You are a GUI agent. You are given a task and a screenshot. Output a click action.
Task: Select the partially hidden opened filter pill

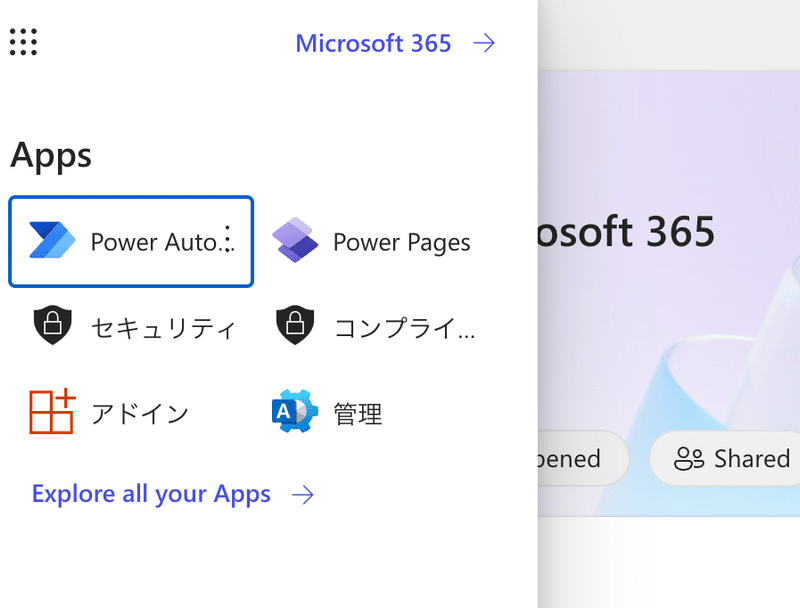(583, 458)
